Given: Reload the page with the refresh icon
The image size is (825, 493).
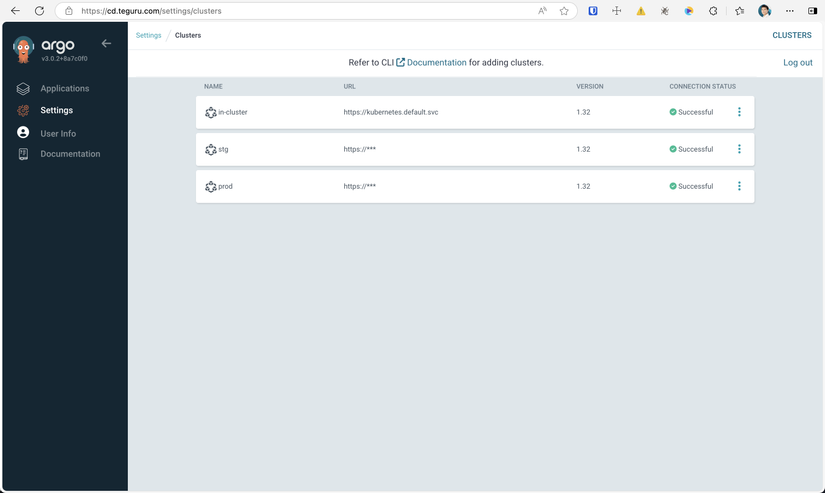Looking at the screenshot, I should click(39, 11).
